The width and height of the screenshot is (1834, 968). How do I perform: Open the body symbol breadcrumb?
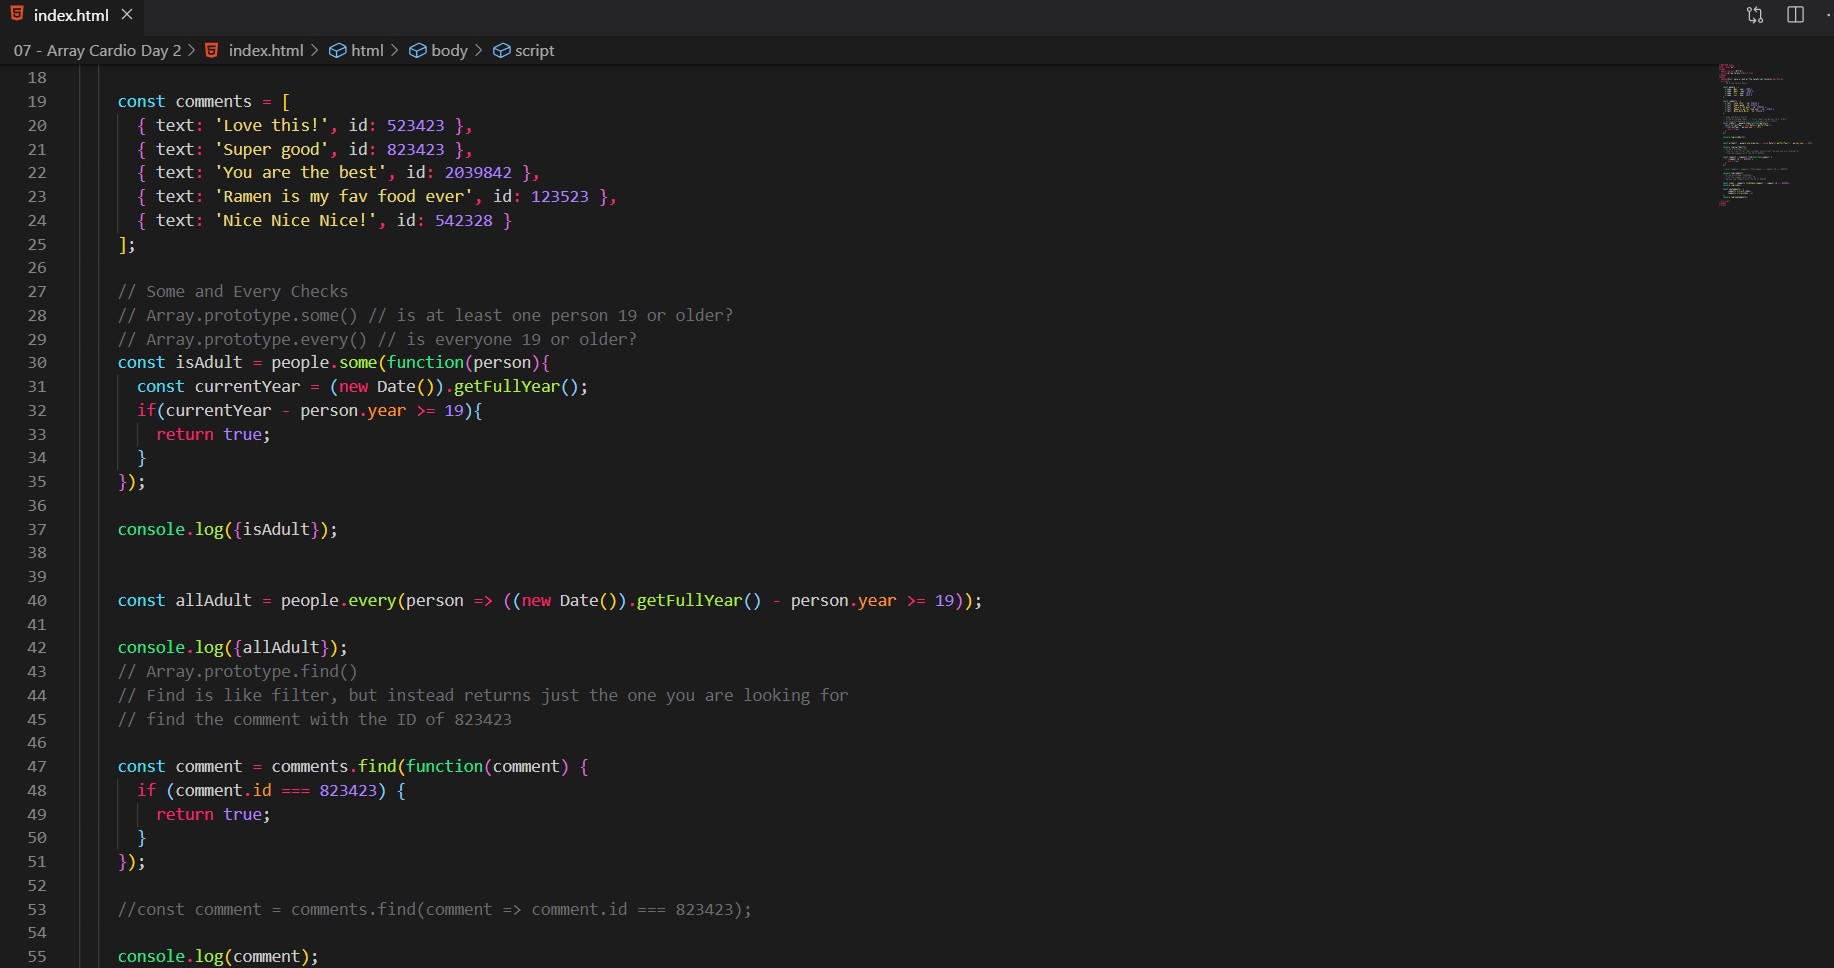point(439,50)
